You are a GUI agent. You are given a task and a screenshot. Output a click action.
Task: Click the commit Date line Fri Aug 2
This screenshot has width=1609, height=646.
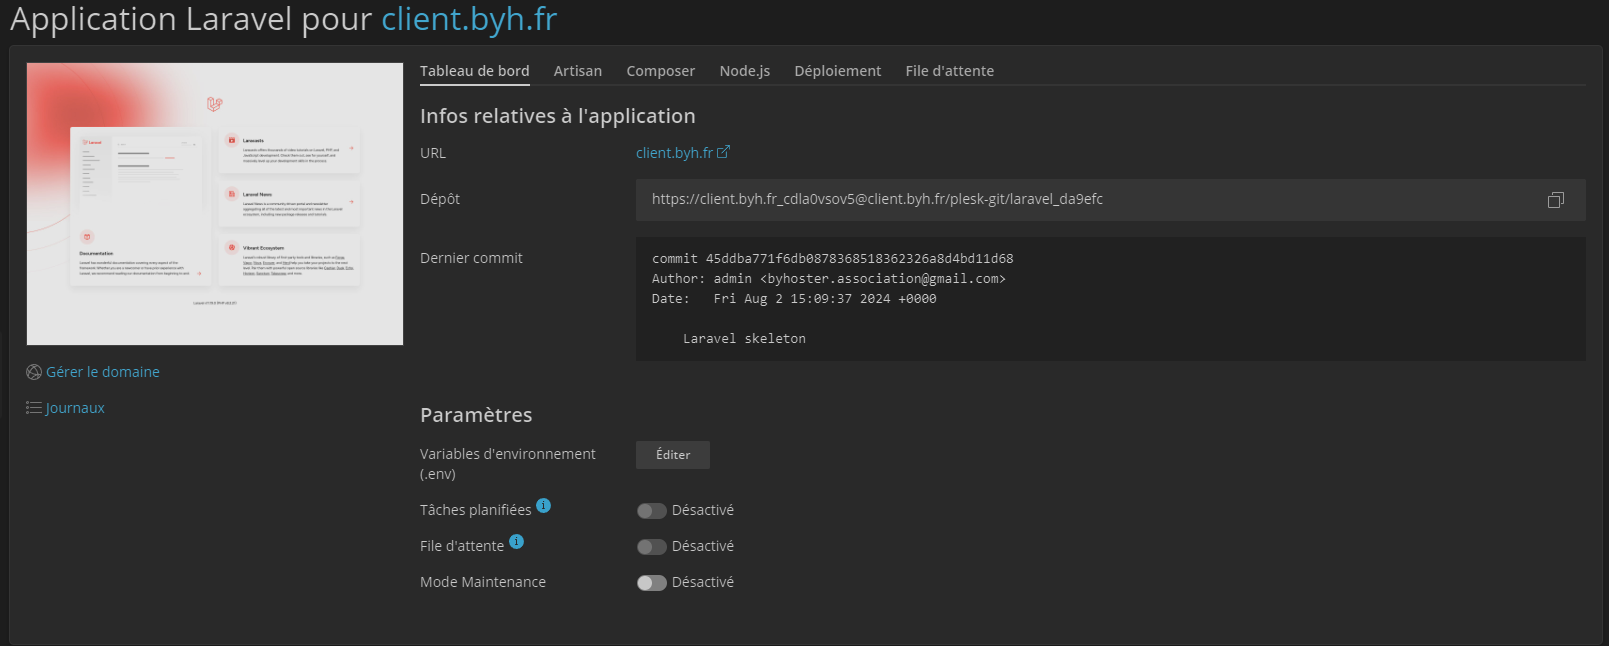pos(794,299)
